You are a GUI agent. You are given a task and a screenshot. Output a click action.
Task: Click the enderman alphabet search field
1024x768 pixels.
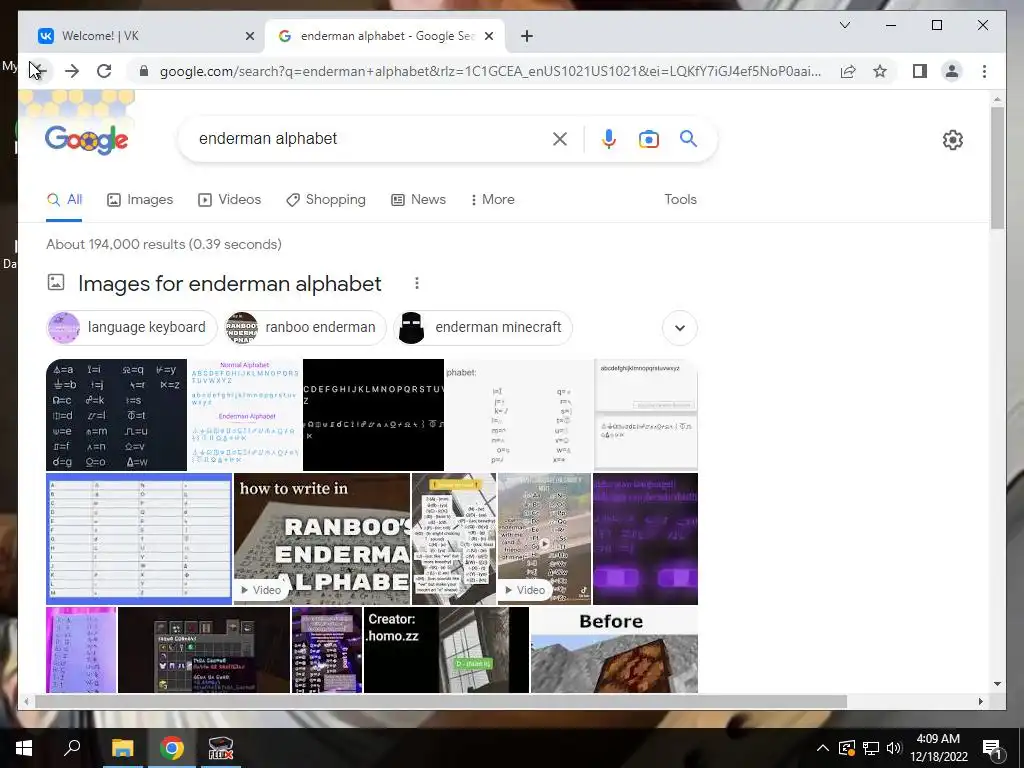(x=369, y=139)
